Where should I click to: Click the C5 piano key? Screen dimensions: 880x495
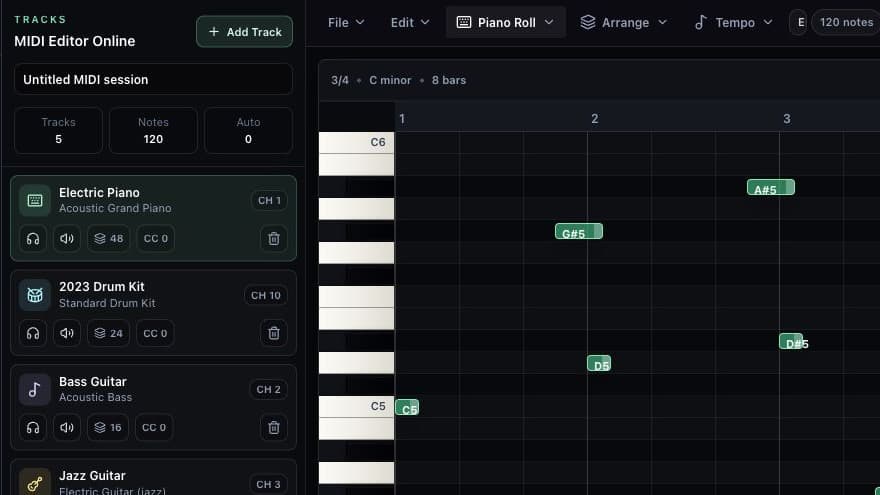(356, 406)
